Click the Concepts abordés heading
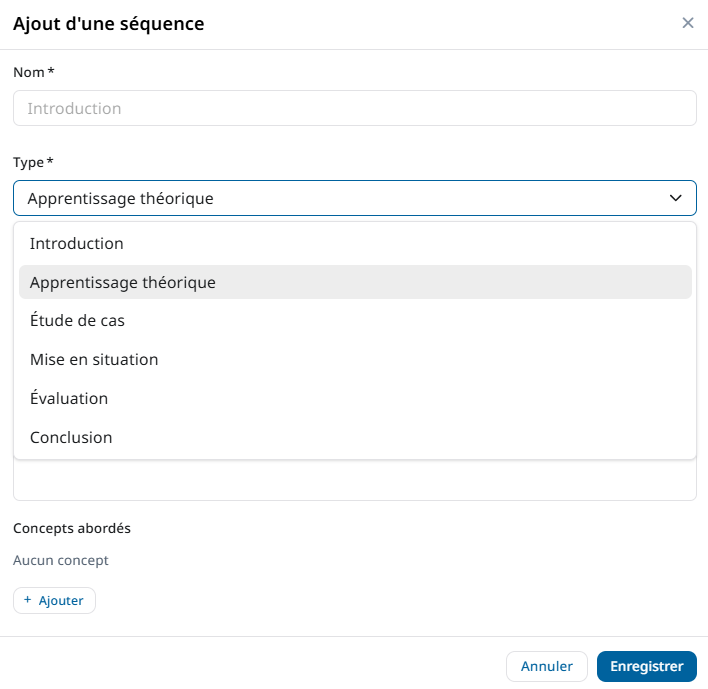Viewport: 708px width, 689px height. 72,528
